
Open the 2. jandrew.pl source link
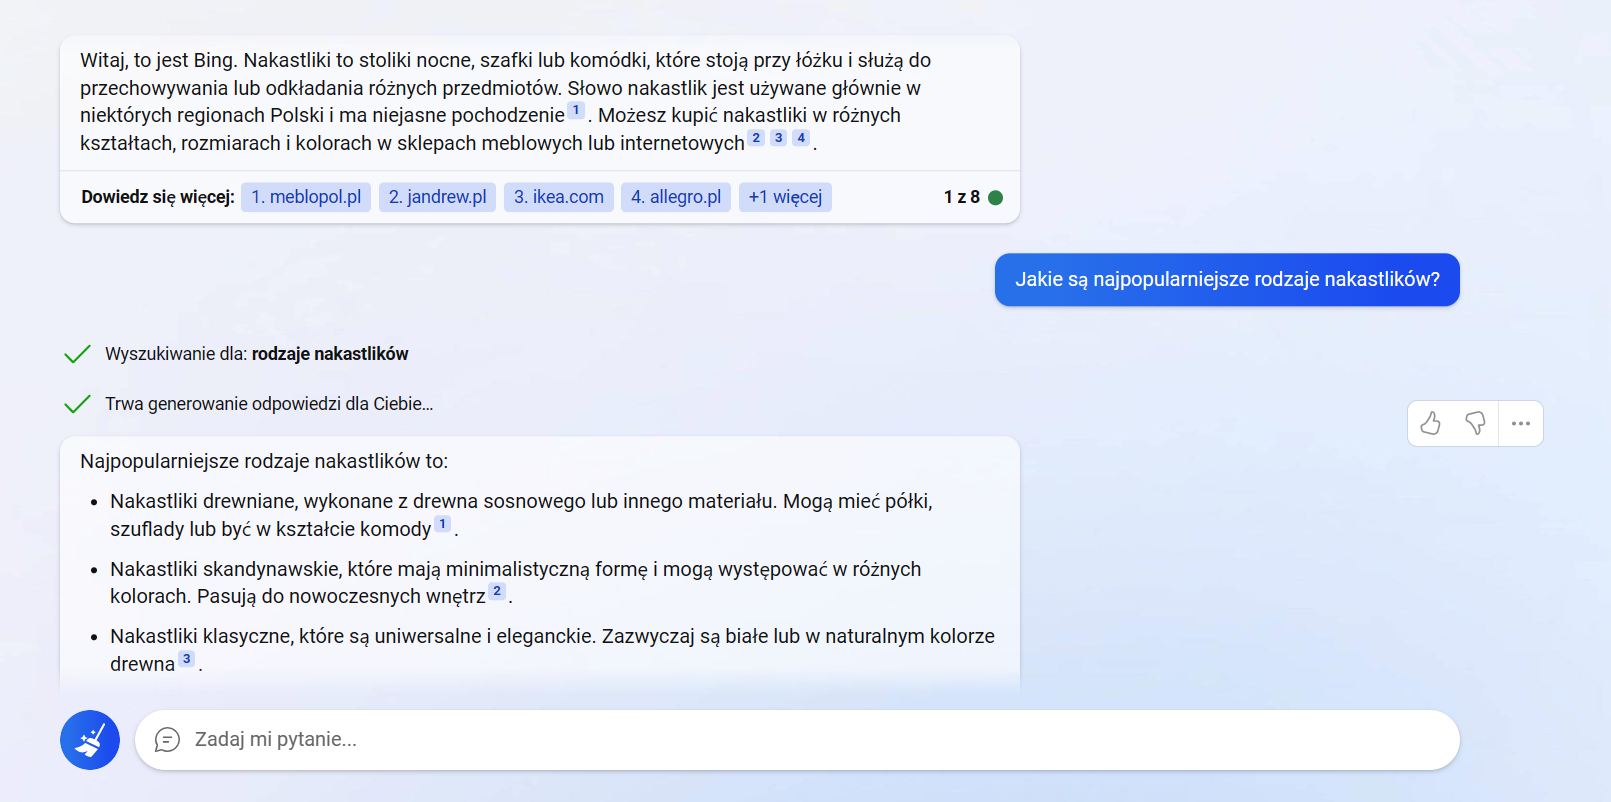[x=437, y=197]
